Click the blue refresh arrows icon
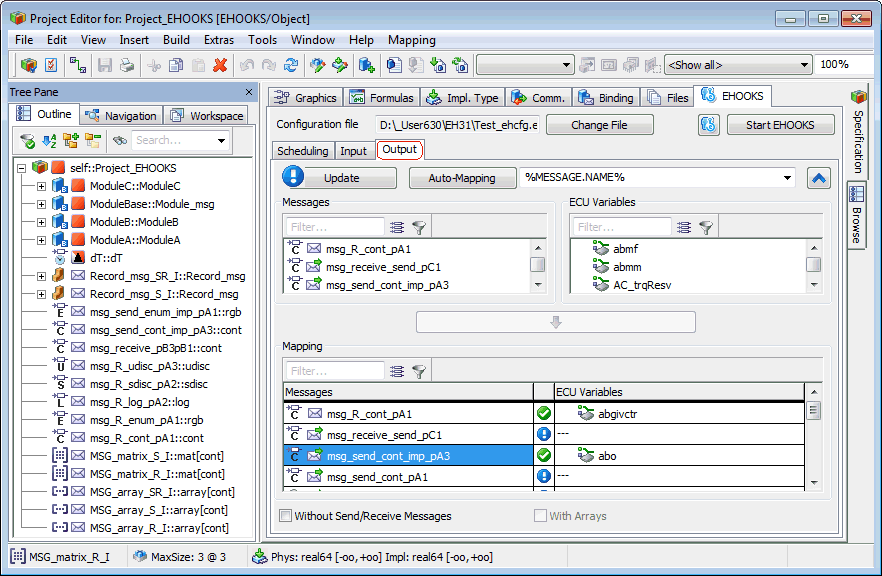This screenshot has width=882, height=576. [x=291, y=65]
